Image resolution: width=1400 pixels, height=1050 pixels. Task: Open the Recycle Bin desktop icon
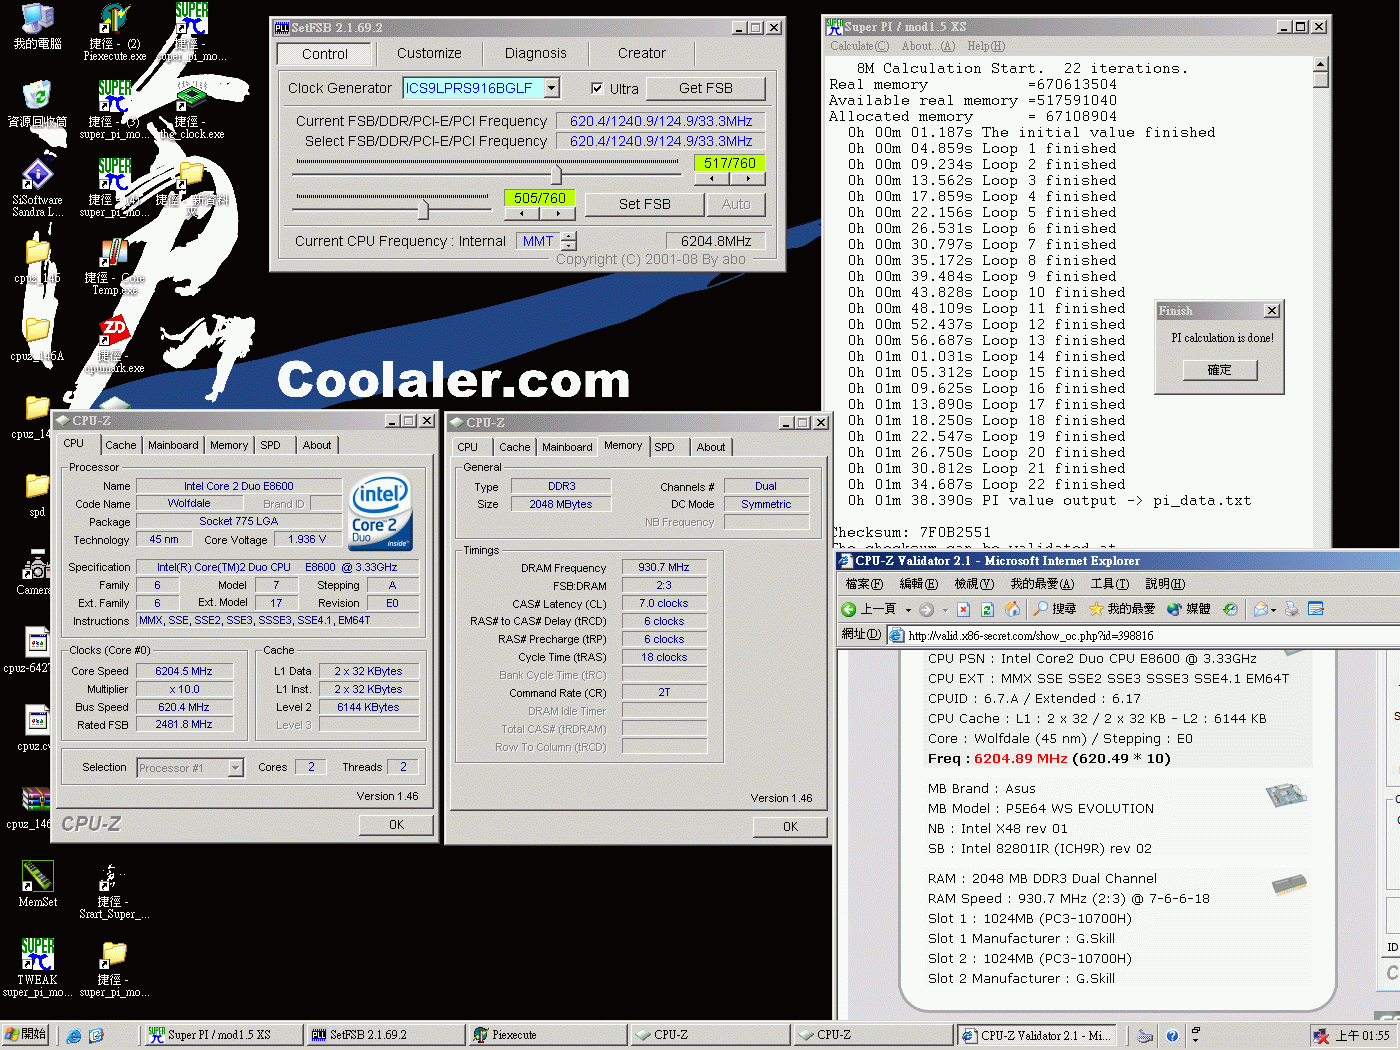coord(37,104)
